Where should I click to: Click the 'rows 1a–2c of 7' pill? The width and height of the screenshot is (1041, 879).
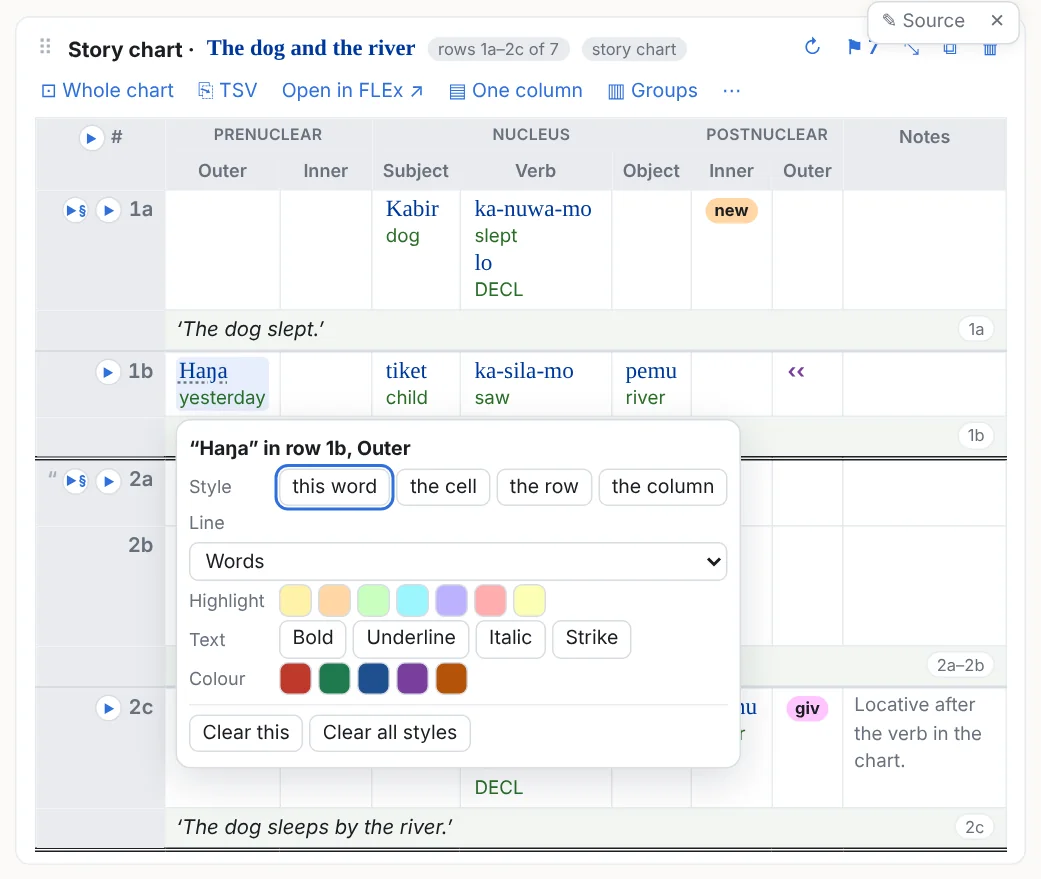click(498, 49)
